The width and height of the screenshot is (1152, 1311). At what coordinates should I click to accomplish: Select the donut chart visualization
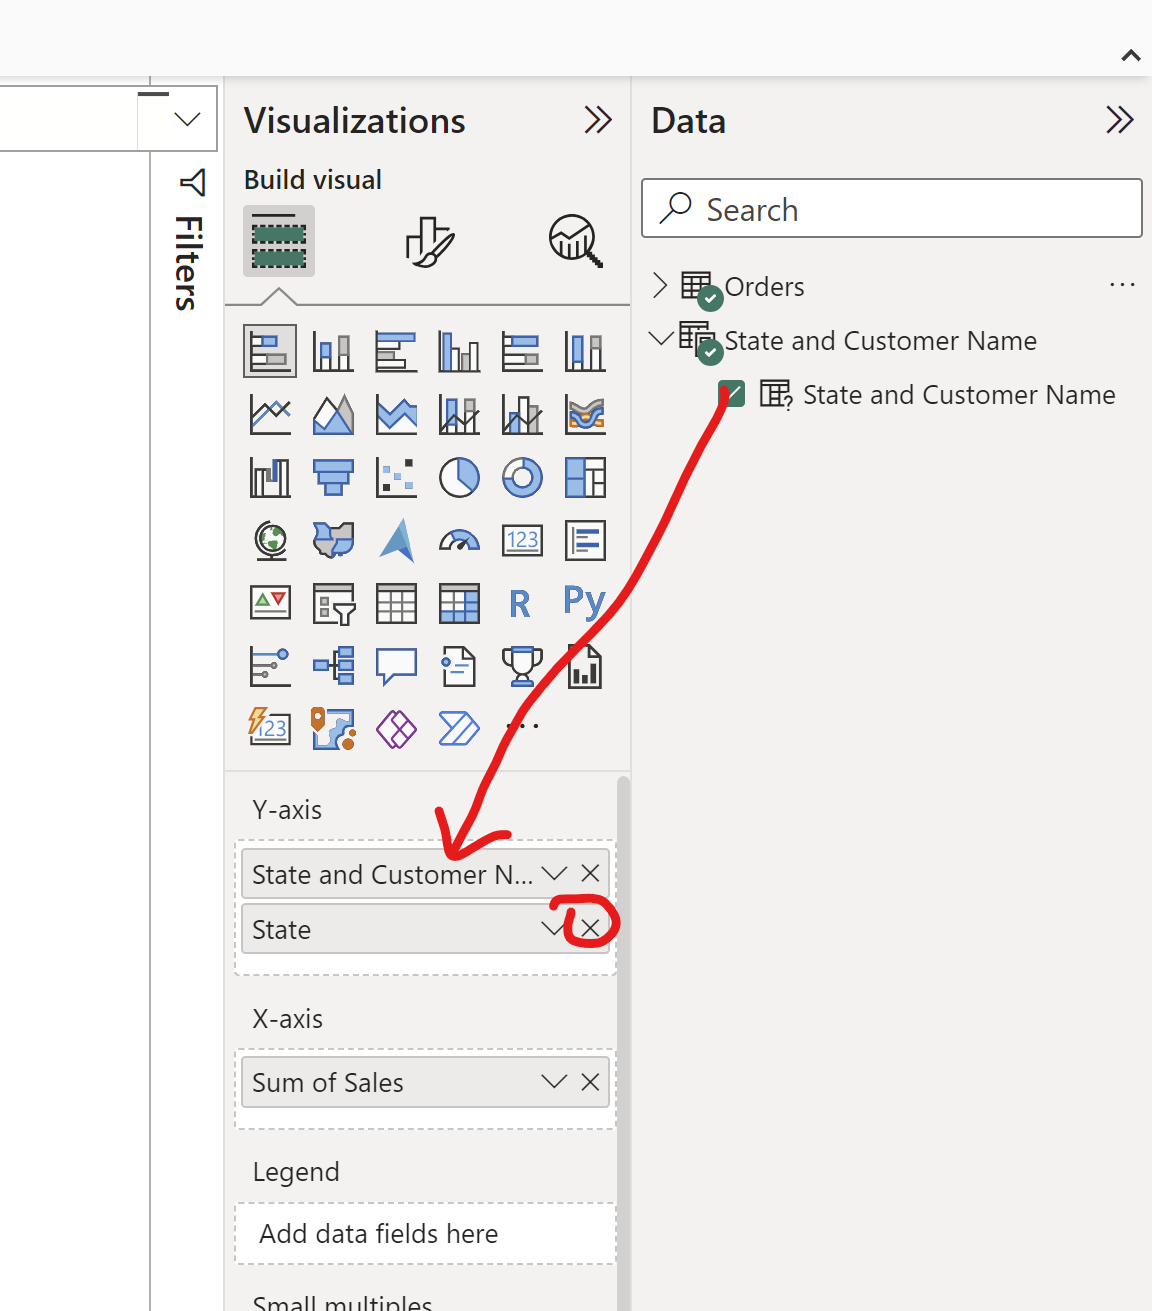click(522, 478)
